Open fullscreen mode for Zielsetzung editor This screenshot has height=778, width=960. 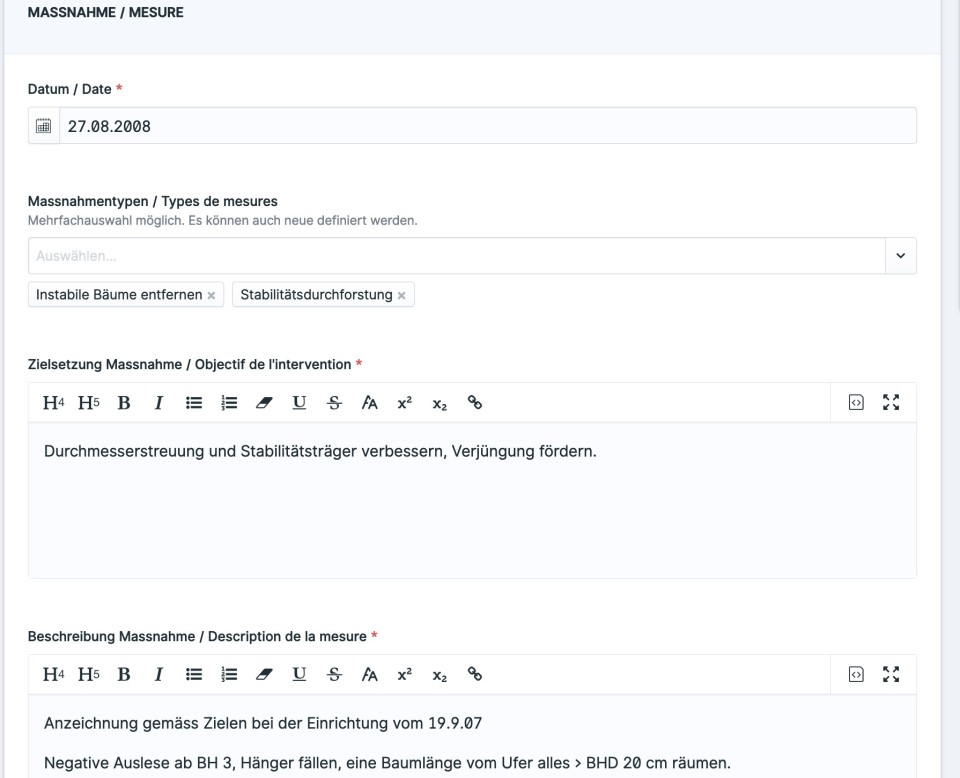point(891,402)
